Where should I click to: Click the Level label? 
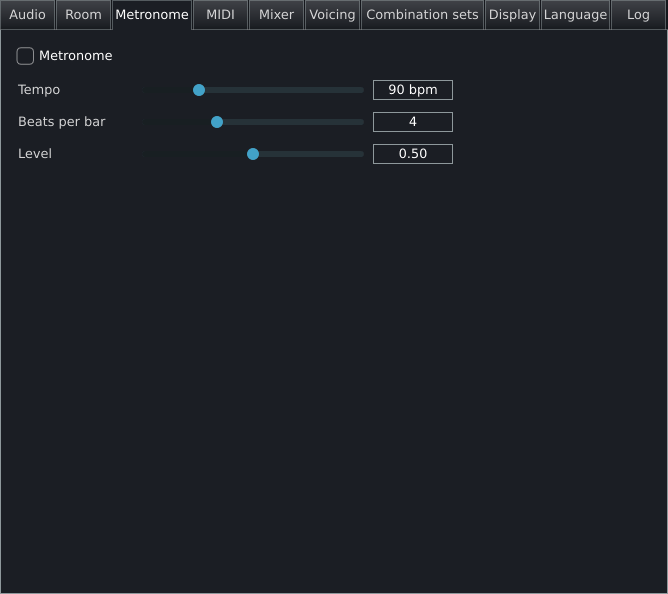[35, 154]
